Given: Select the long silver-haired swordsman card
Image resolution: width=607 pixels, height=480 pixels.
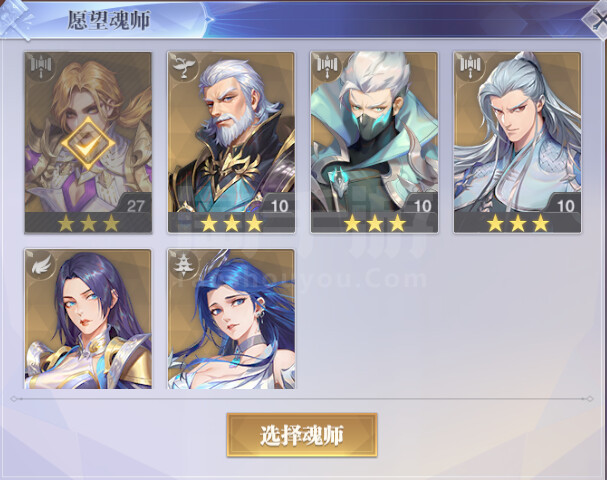Looking at the screenshot, I should tap(518, 142).
